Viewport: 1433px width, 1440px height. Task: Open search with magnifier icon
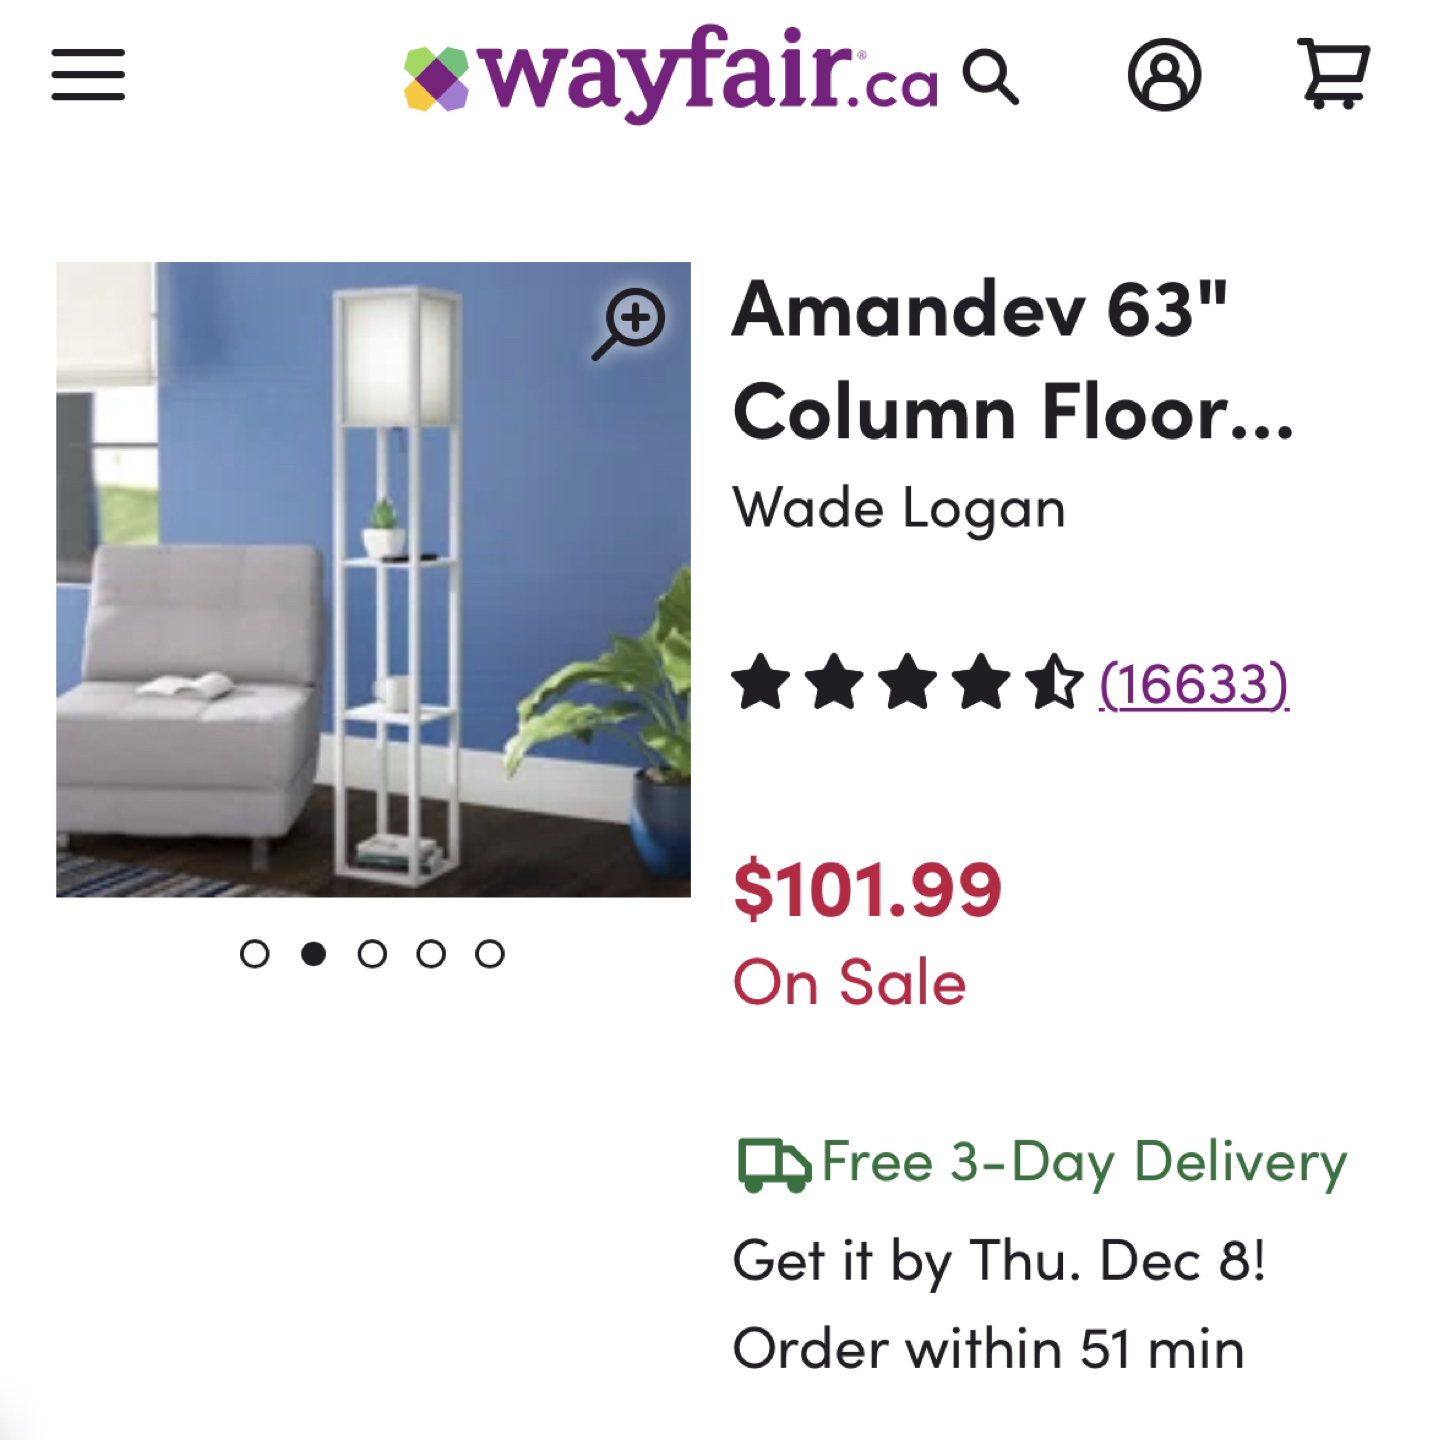coord(990,77)
